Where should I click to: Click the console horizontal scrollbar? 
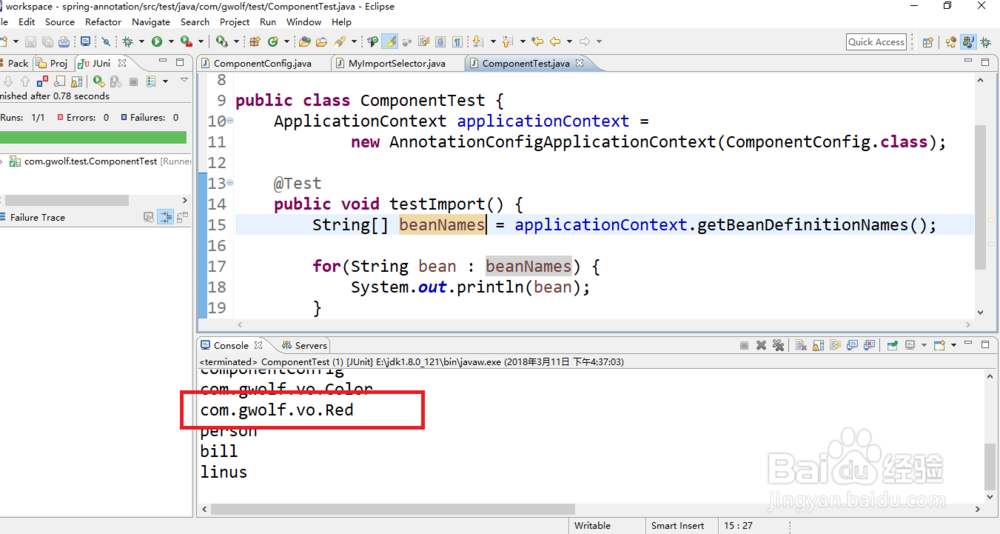tap(393, 509)
